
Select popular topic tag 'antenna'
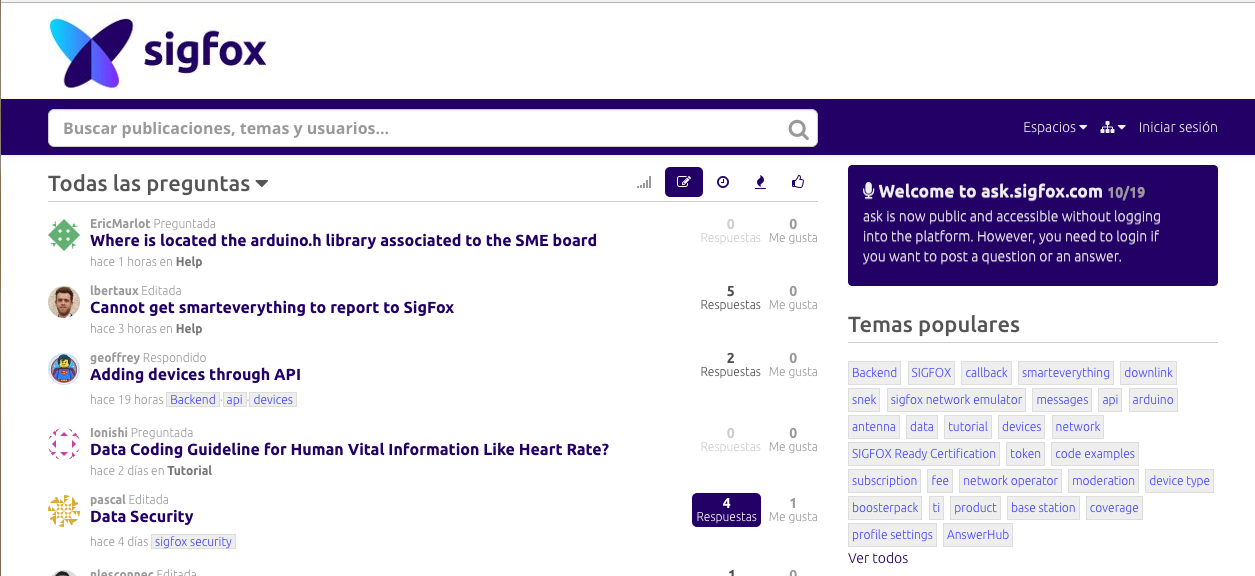(874, 427)
